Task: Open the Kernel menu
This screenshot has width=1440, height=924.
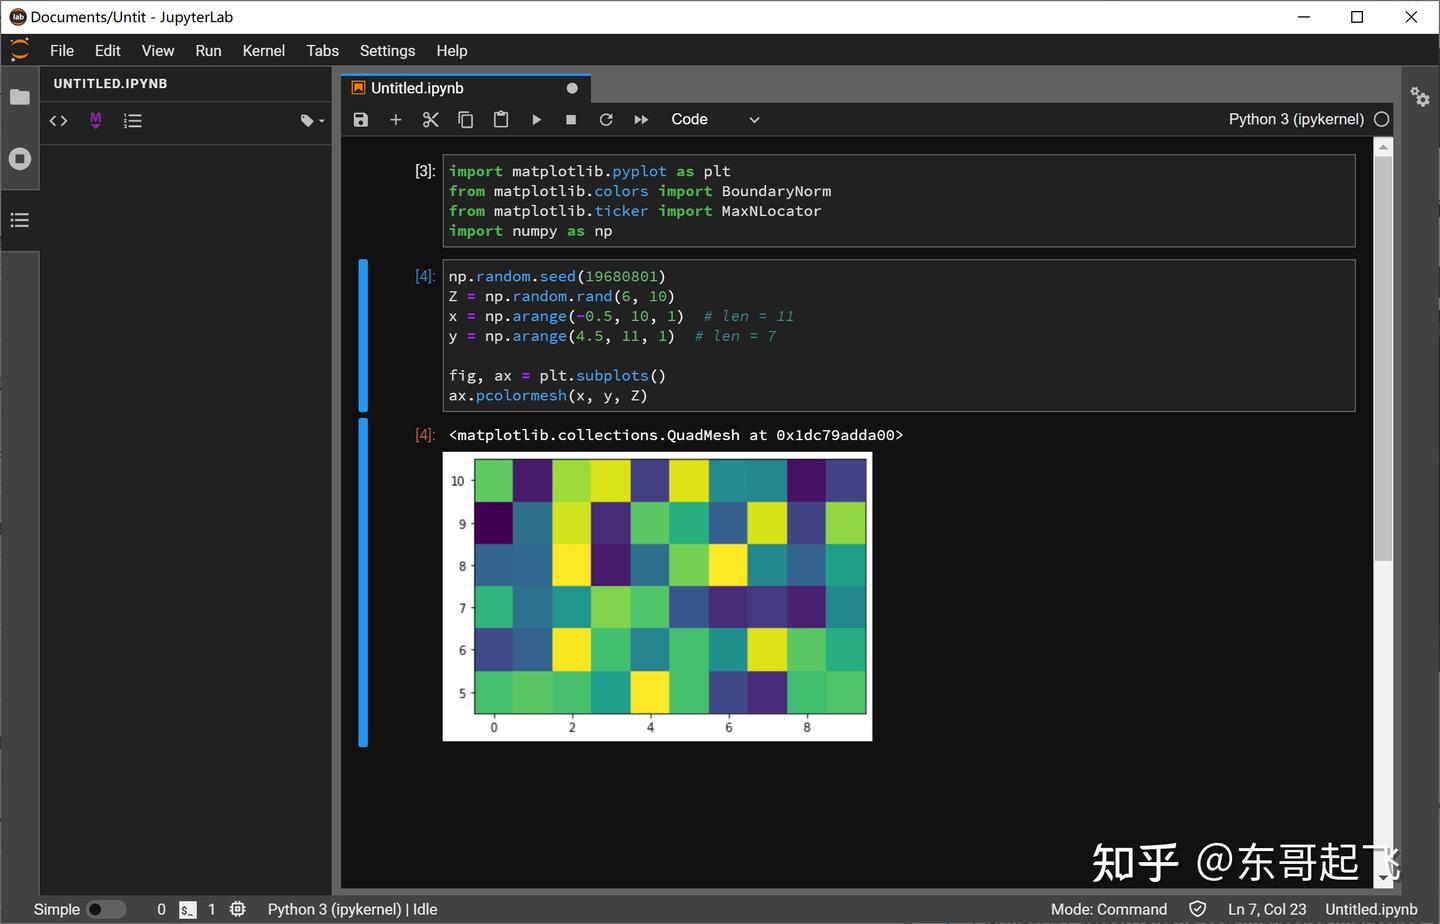Action: coord(263,50)
